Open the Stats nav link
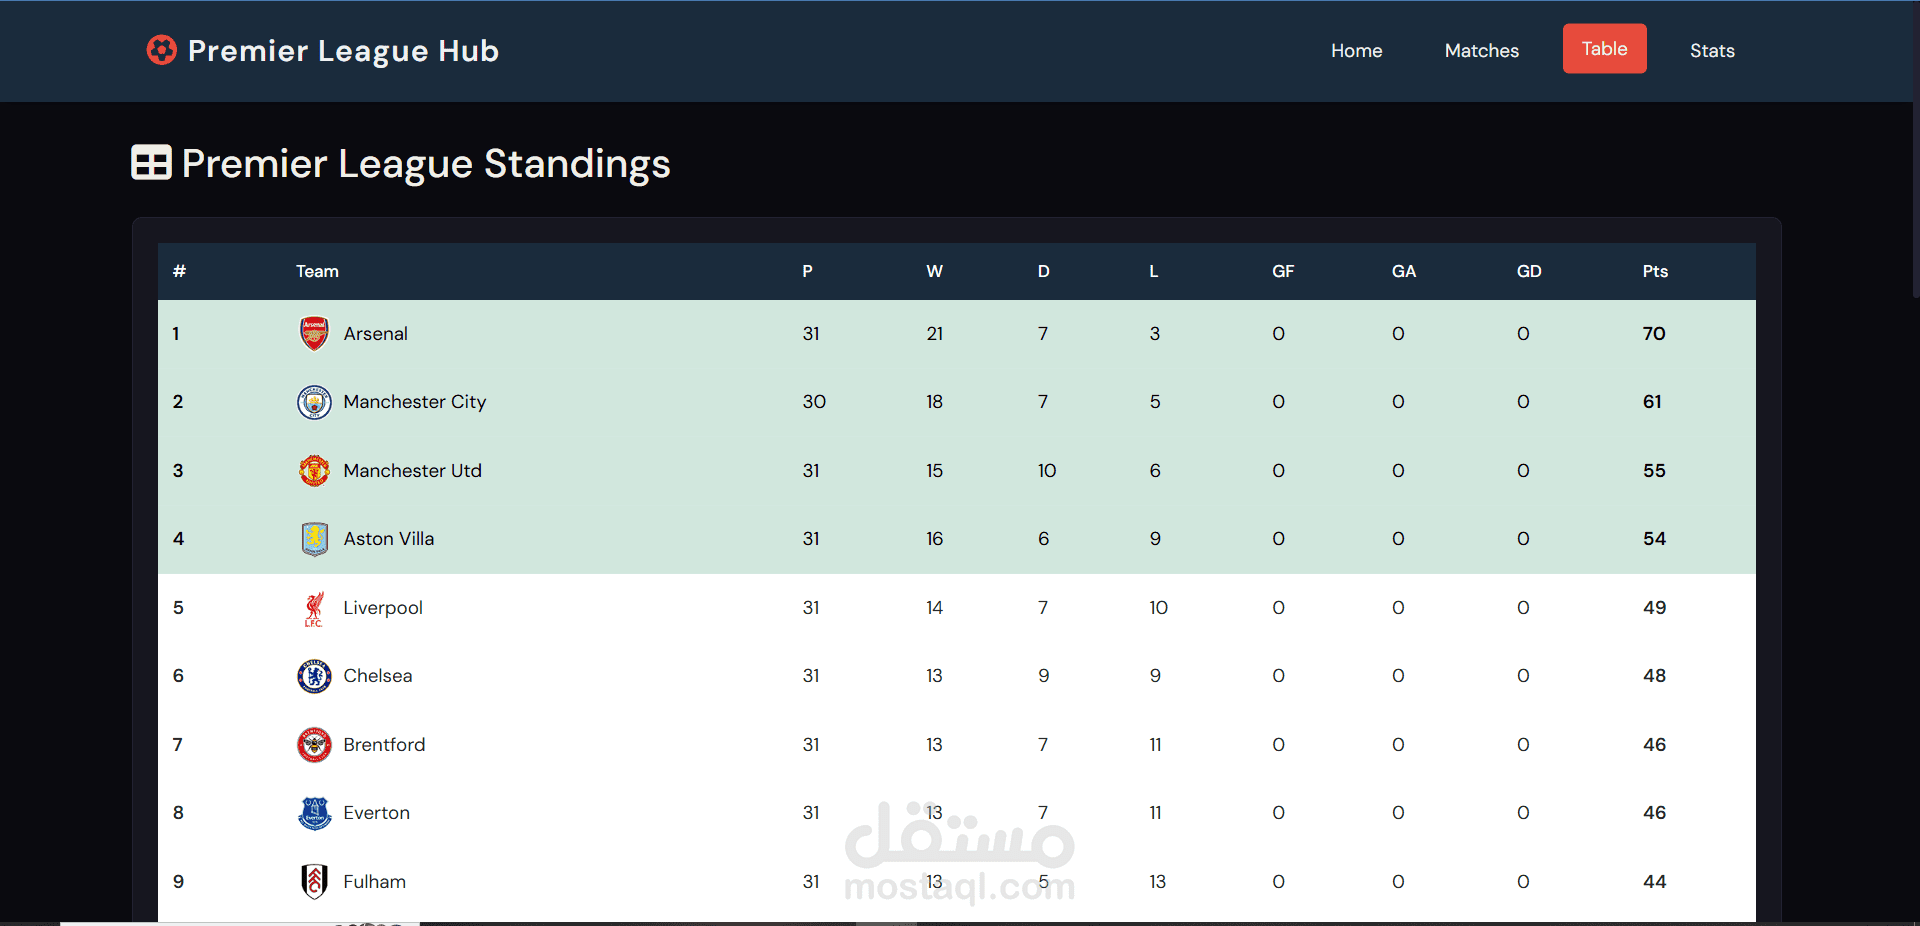Viewport: 1920px width, 926px height. pyautogui.click(x=1712, y=50)
